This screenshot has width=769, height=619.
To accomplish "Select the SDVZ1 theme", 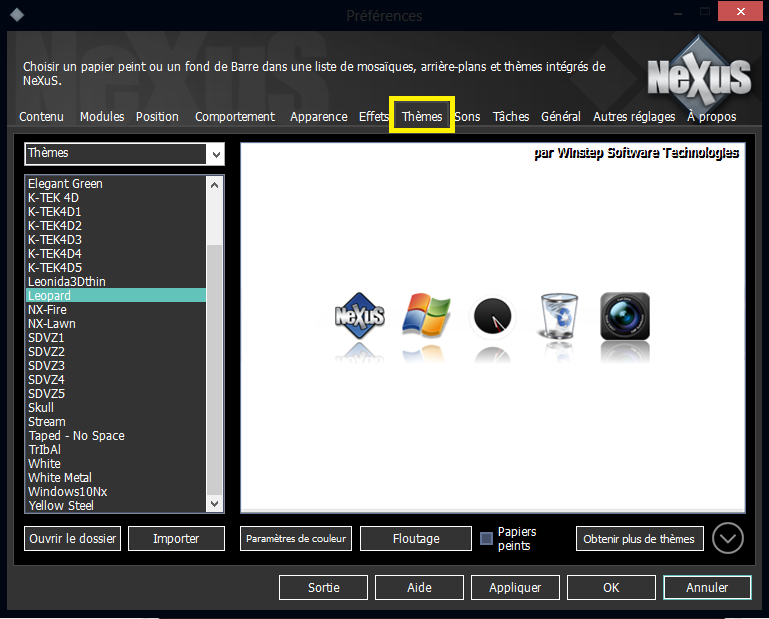I will point(116,337).
